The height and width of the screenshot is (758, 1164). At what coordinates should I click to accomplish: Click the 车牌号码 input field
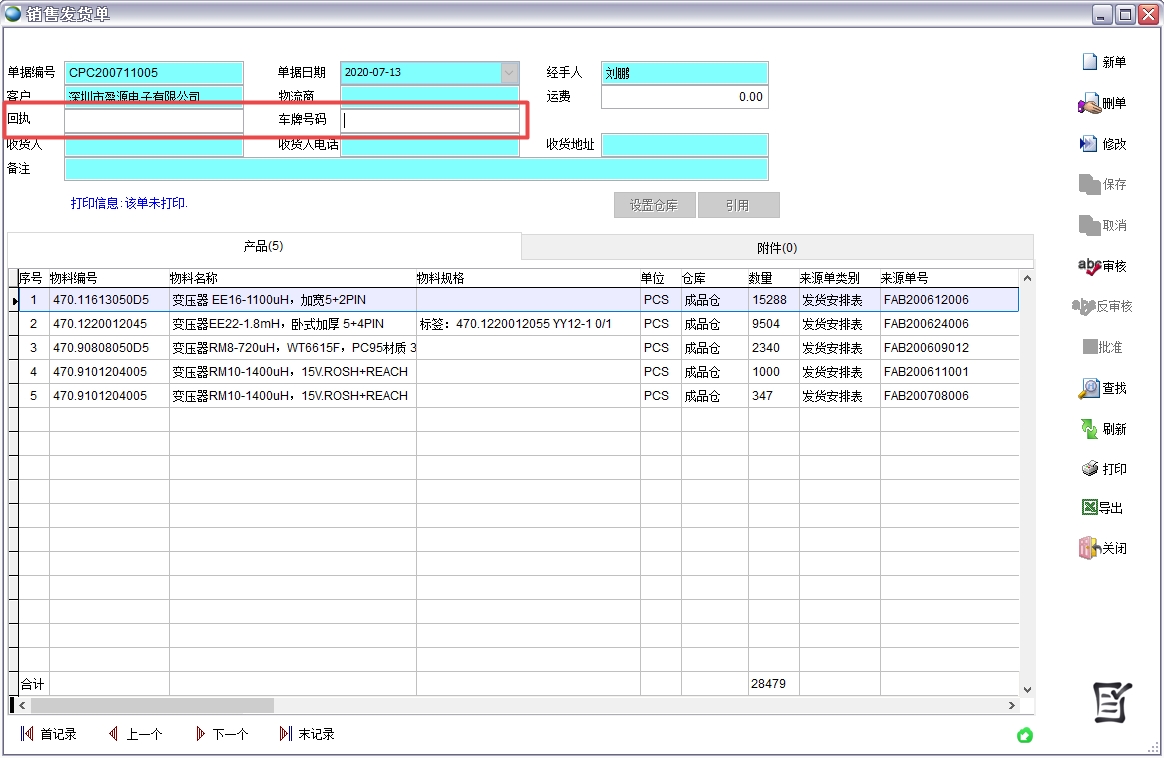pos(430,121)
